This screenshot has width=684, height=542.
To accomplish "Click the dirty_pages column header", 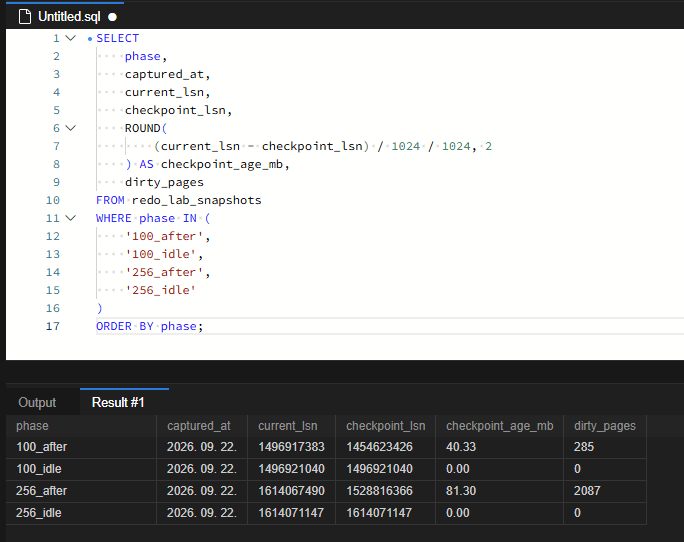I will (605, 426).
